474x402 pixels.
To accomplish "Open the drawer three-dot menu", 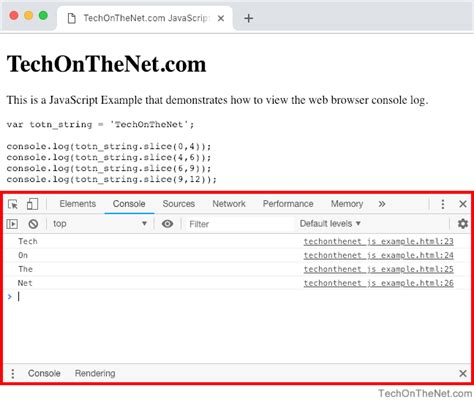I will click(x=13, y=374).
